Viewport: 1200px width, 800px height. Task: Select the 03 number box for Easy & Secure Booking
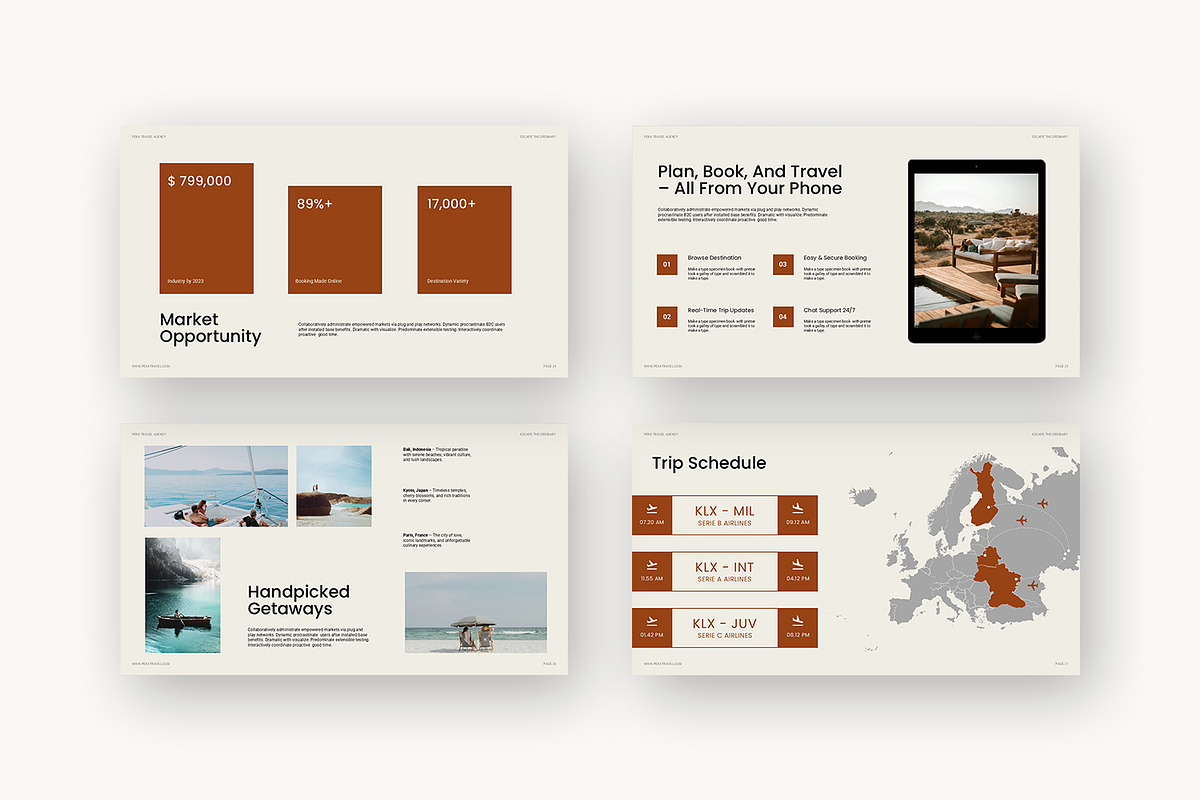click(x=783, y=265)
